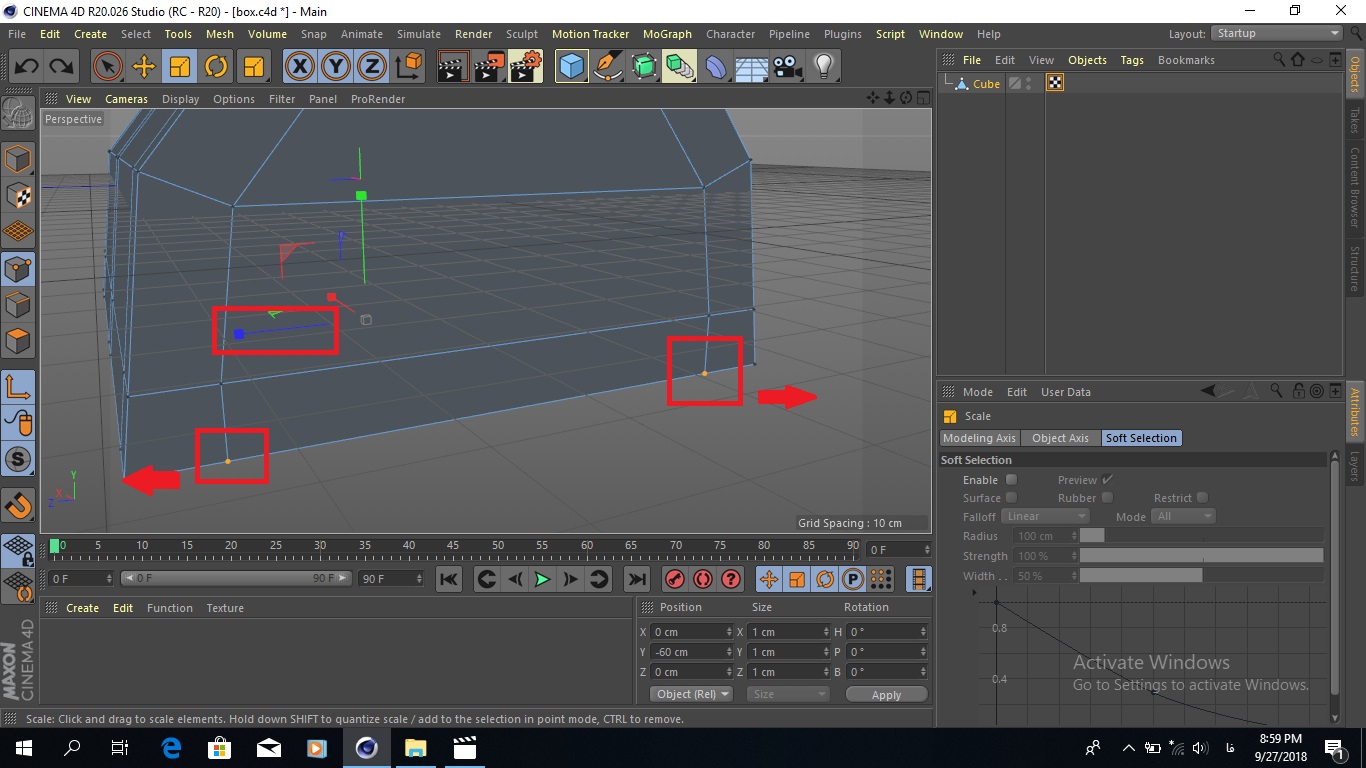
Task: Switch to Modeling Axis tab
Action: [980, 438]
